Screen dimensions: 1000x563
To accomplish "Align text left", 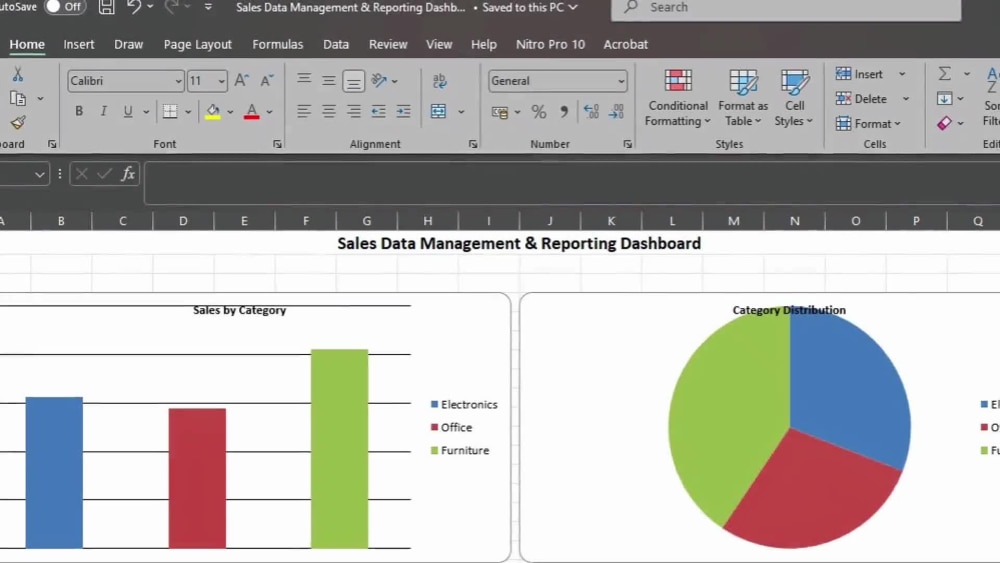I will pos(304,111).
